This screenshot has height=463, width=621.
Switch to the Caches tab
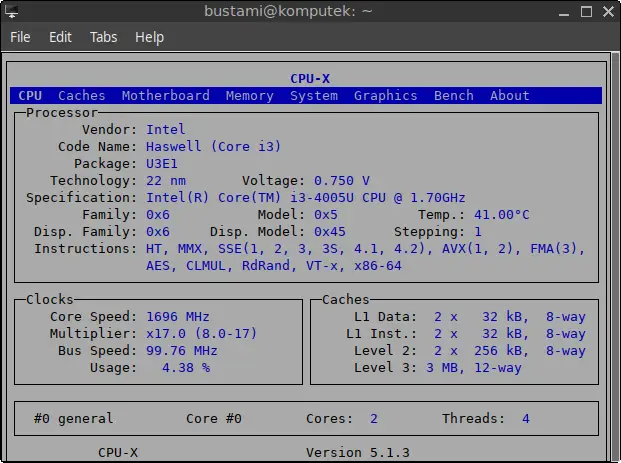82,95
